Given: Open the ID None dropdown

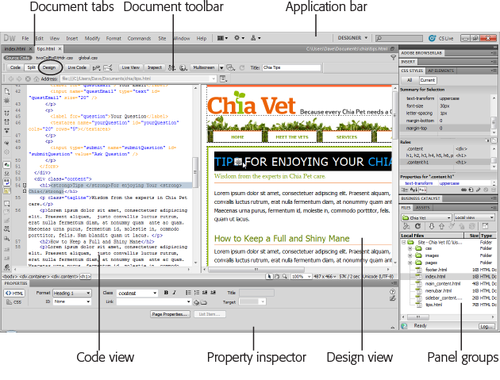Looking at the screenshot, I should click(x=72, y=302).
